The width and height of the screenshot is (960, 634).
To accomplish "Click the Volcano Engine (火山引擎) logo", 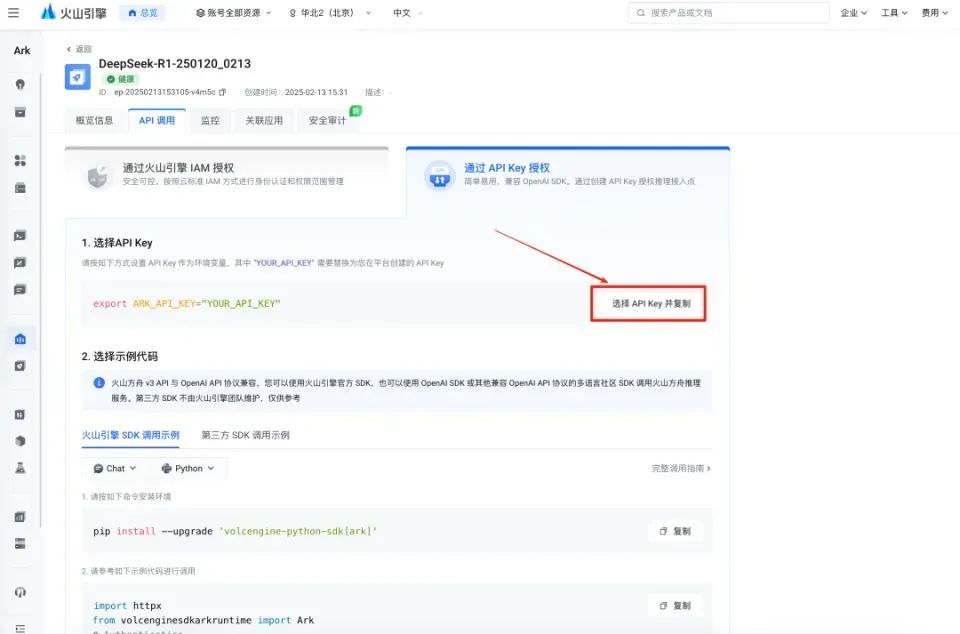I will [74, 13].
